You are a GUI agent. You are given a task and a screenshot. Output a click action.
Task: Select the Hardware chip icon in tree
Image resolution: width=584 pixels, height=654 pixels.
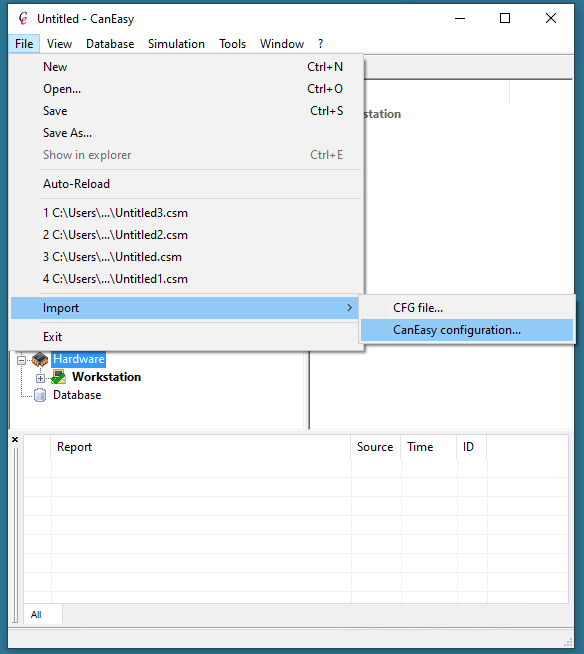[x=40, y=359]
